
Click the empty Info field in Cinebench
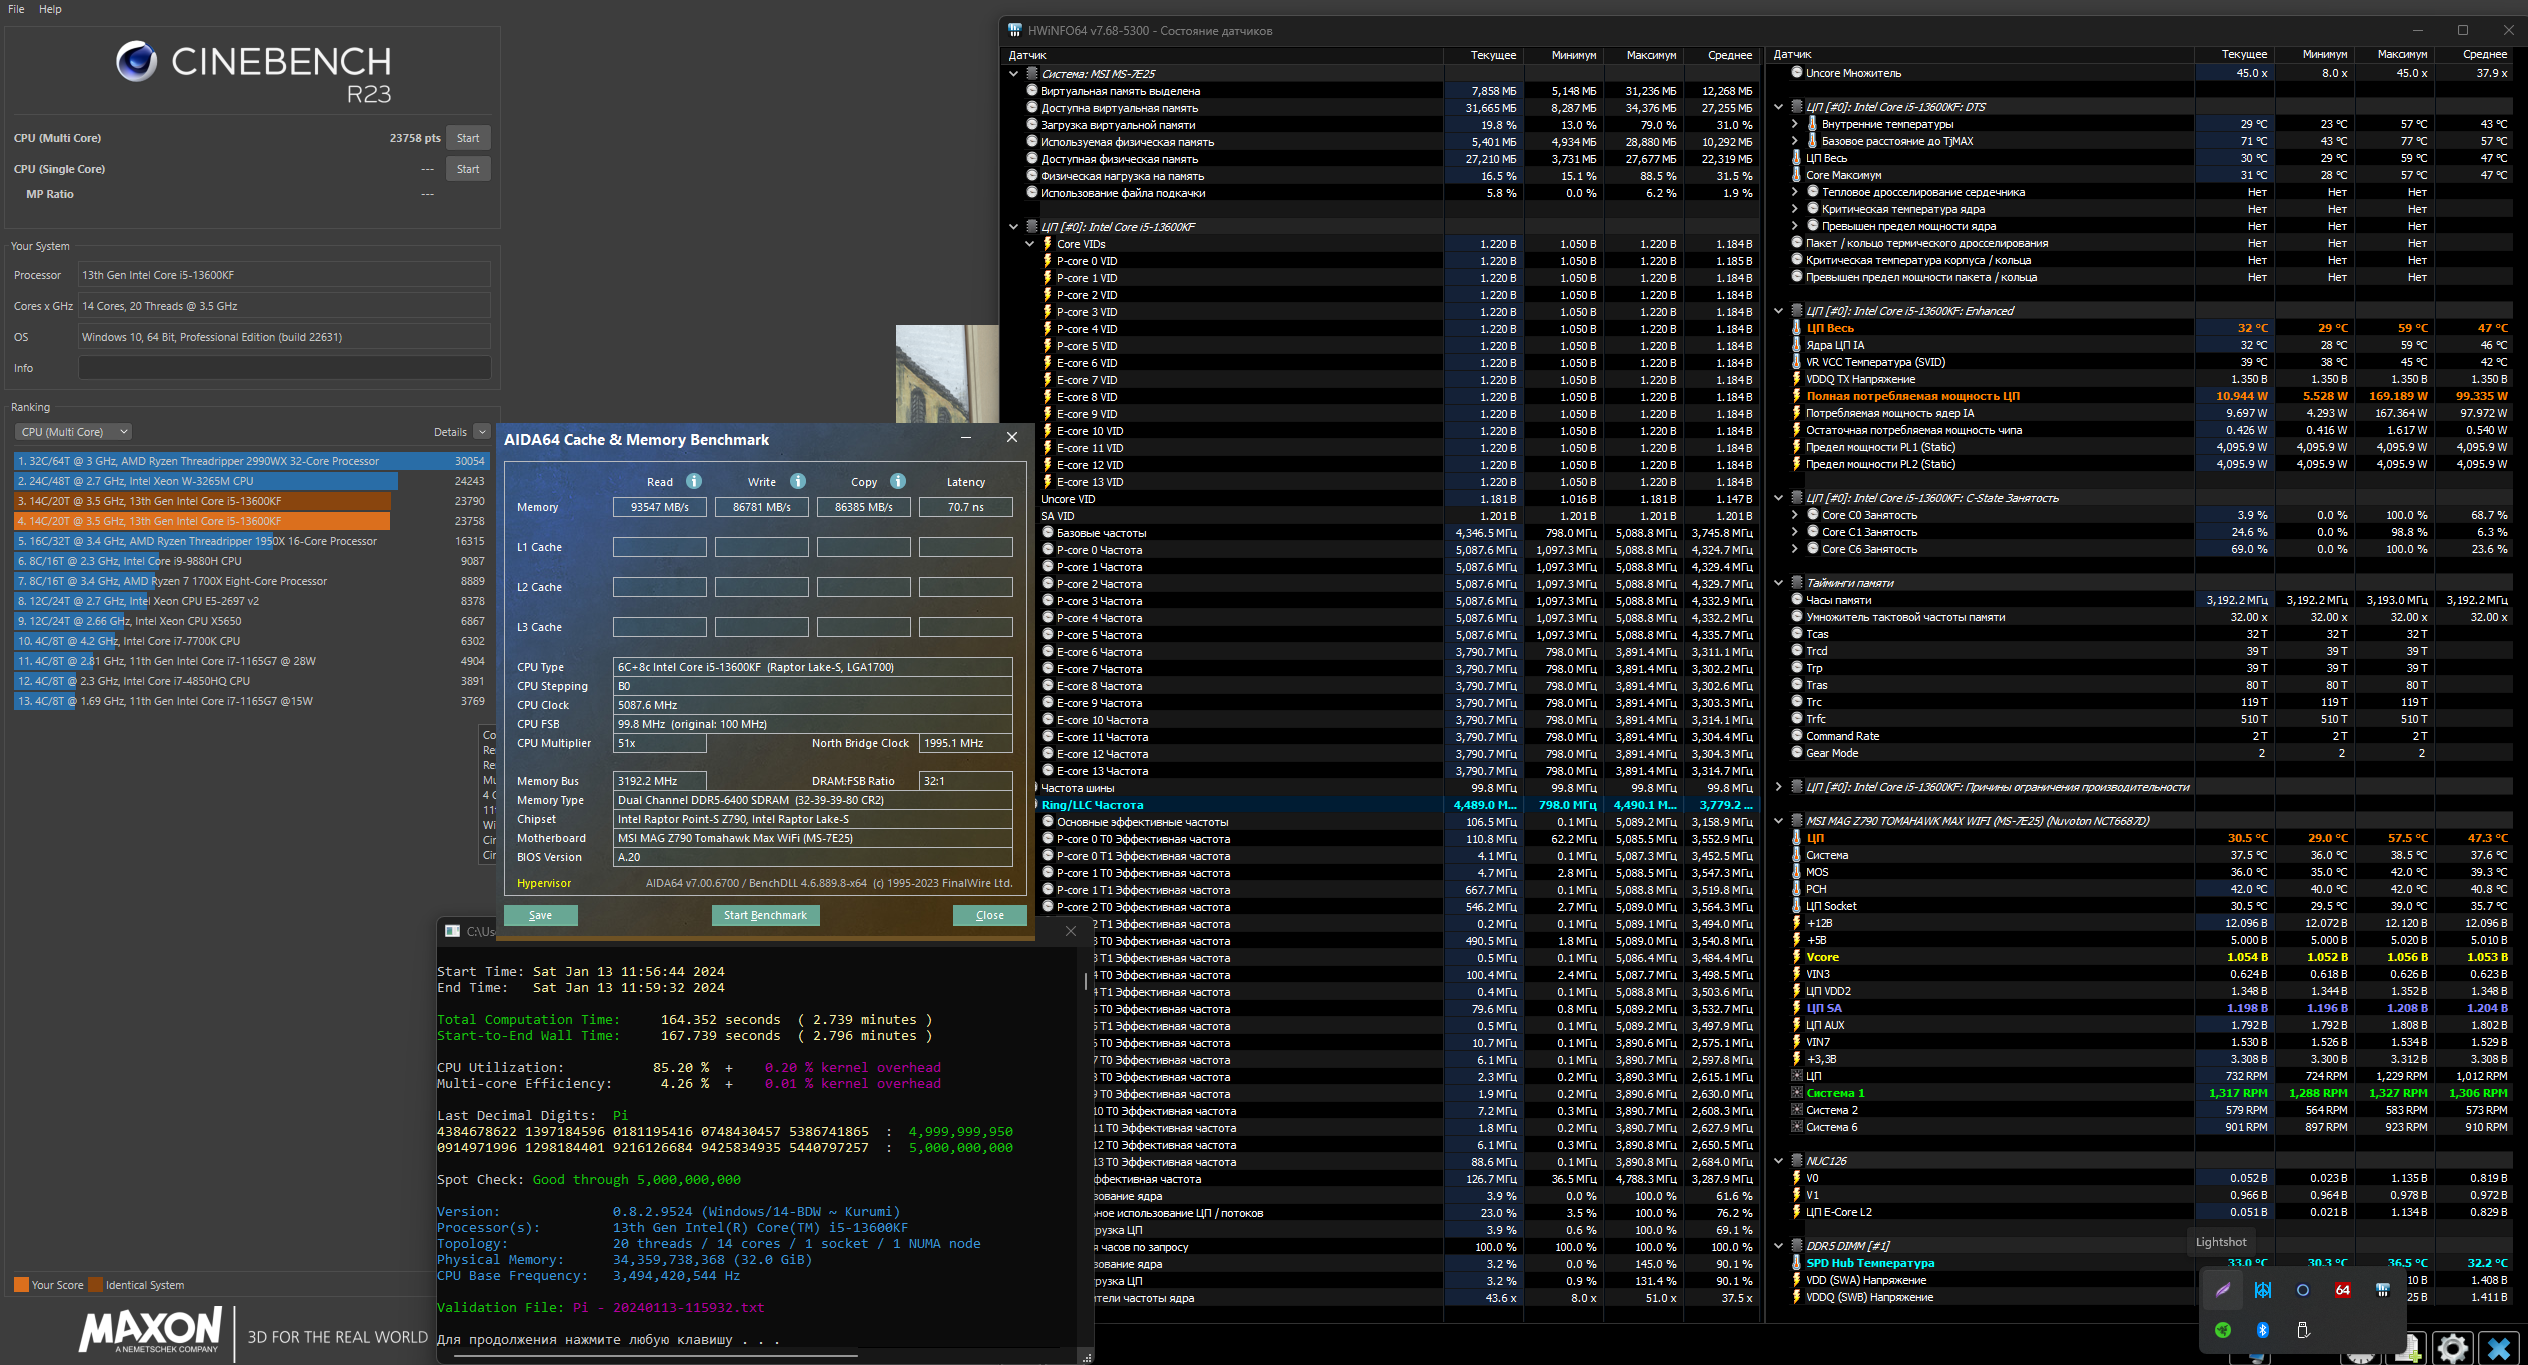pyautogui.click(x=284, y=368)
